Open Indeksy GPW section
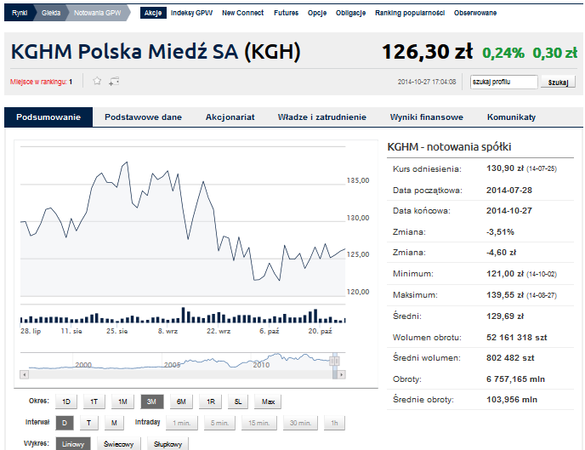The width and height of the screenshot is (585, 450). pos(191,13)
